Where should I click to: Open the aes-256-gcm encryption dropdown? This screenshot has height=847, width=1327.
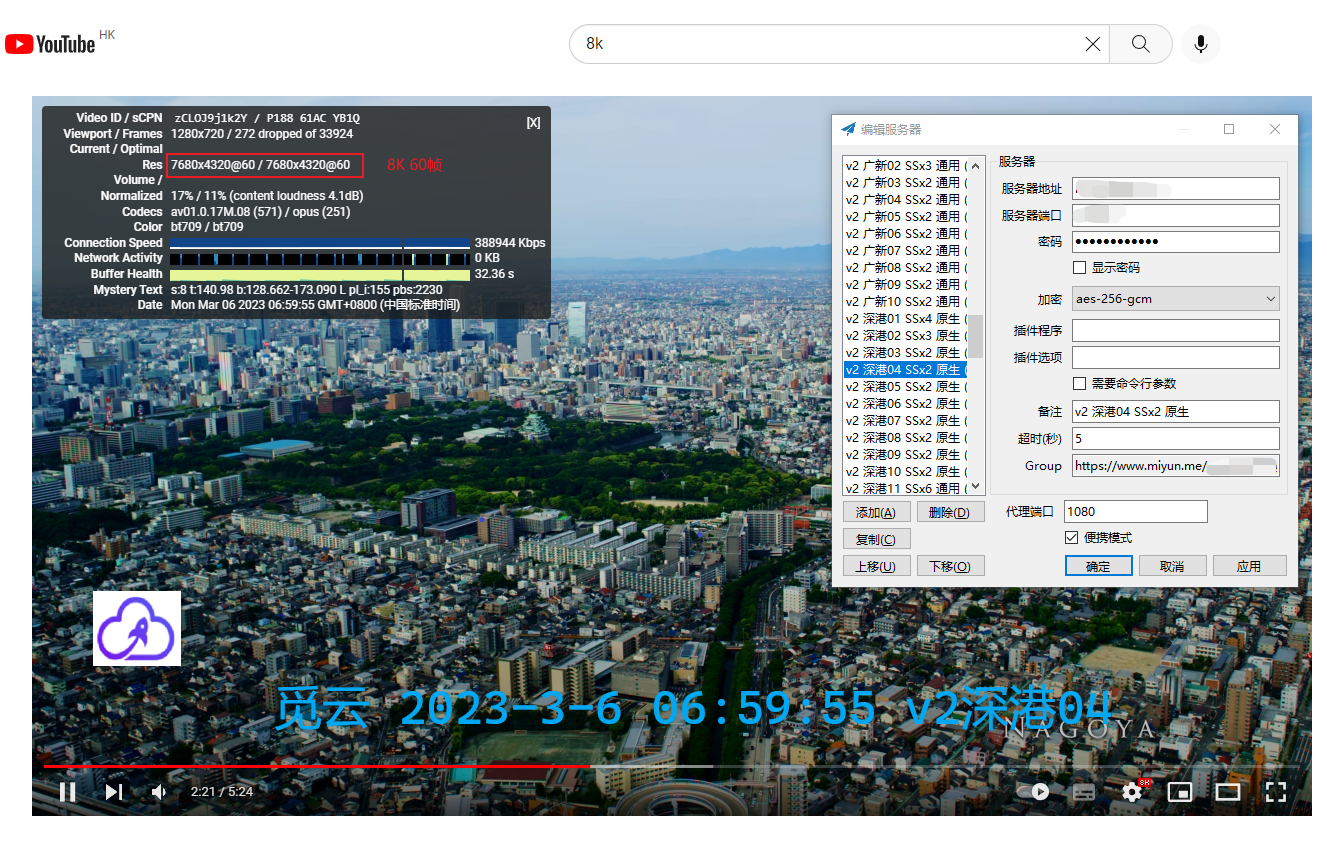(1175, 298)
